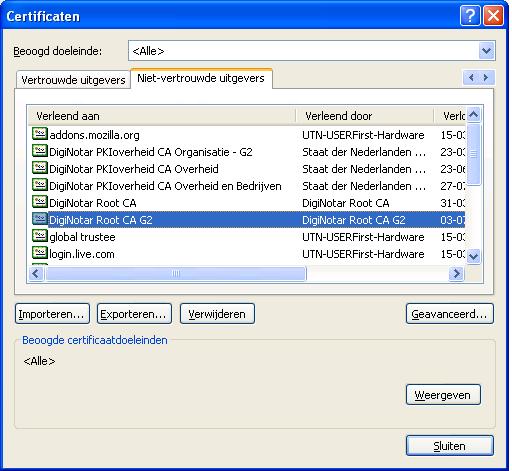View certificate with Weergeven button
This screenshot has width=512, height=471.
[x=443, y=395]
